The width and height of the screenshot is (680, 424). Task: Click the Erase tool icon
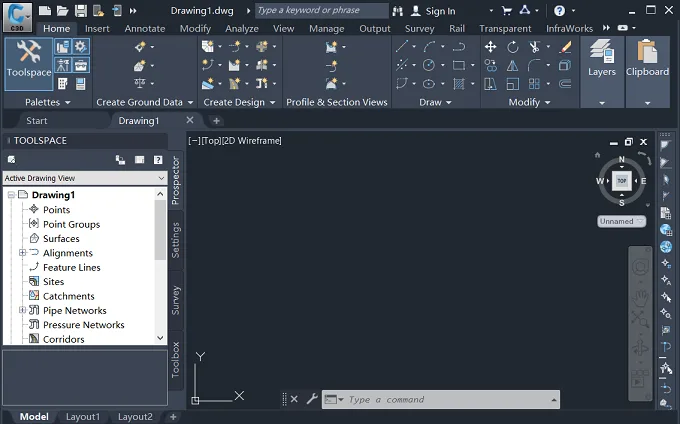565,47
